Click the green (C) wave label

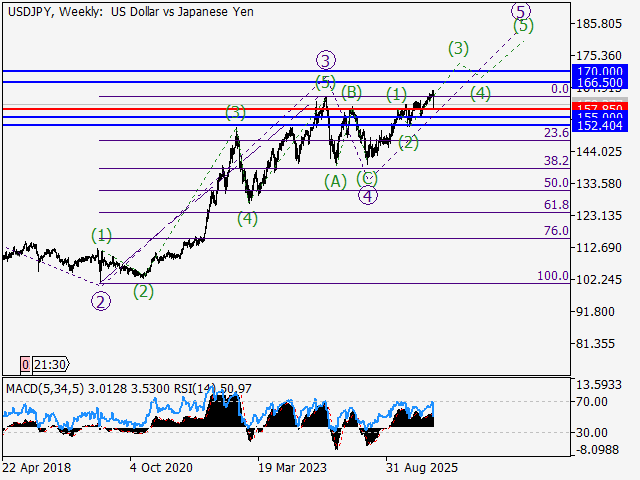tap(367, 178)
